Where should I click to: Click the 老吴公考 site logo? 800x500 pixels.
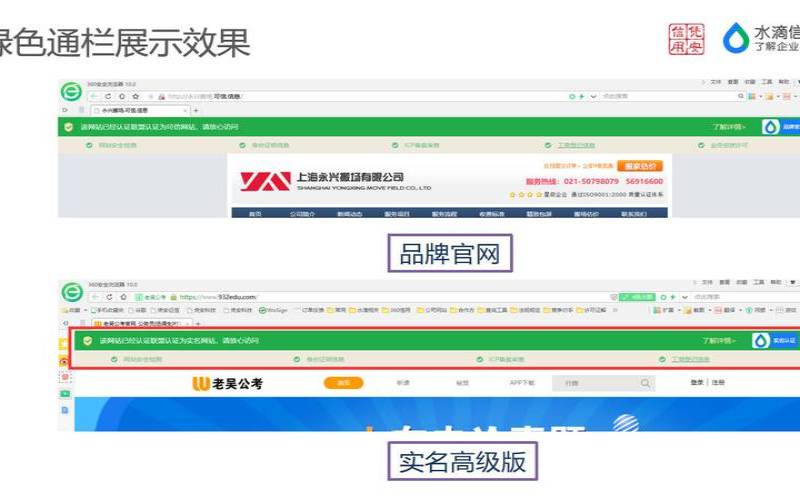[x=227, y=384]
